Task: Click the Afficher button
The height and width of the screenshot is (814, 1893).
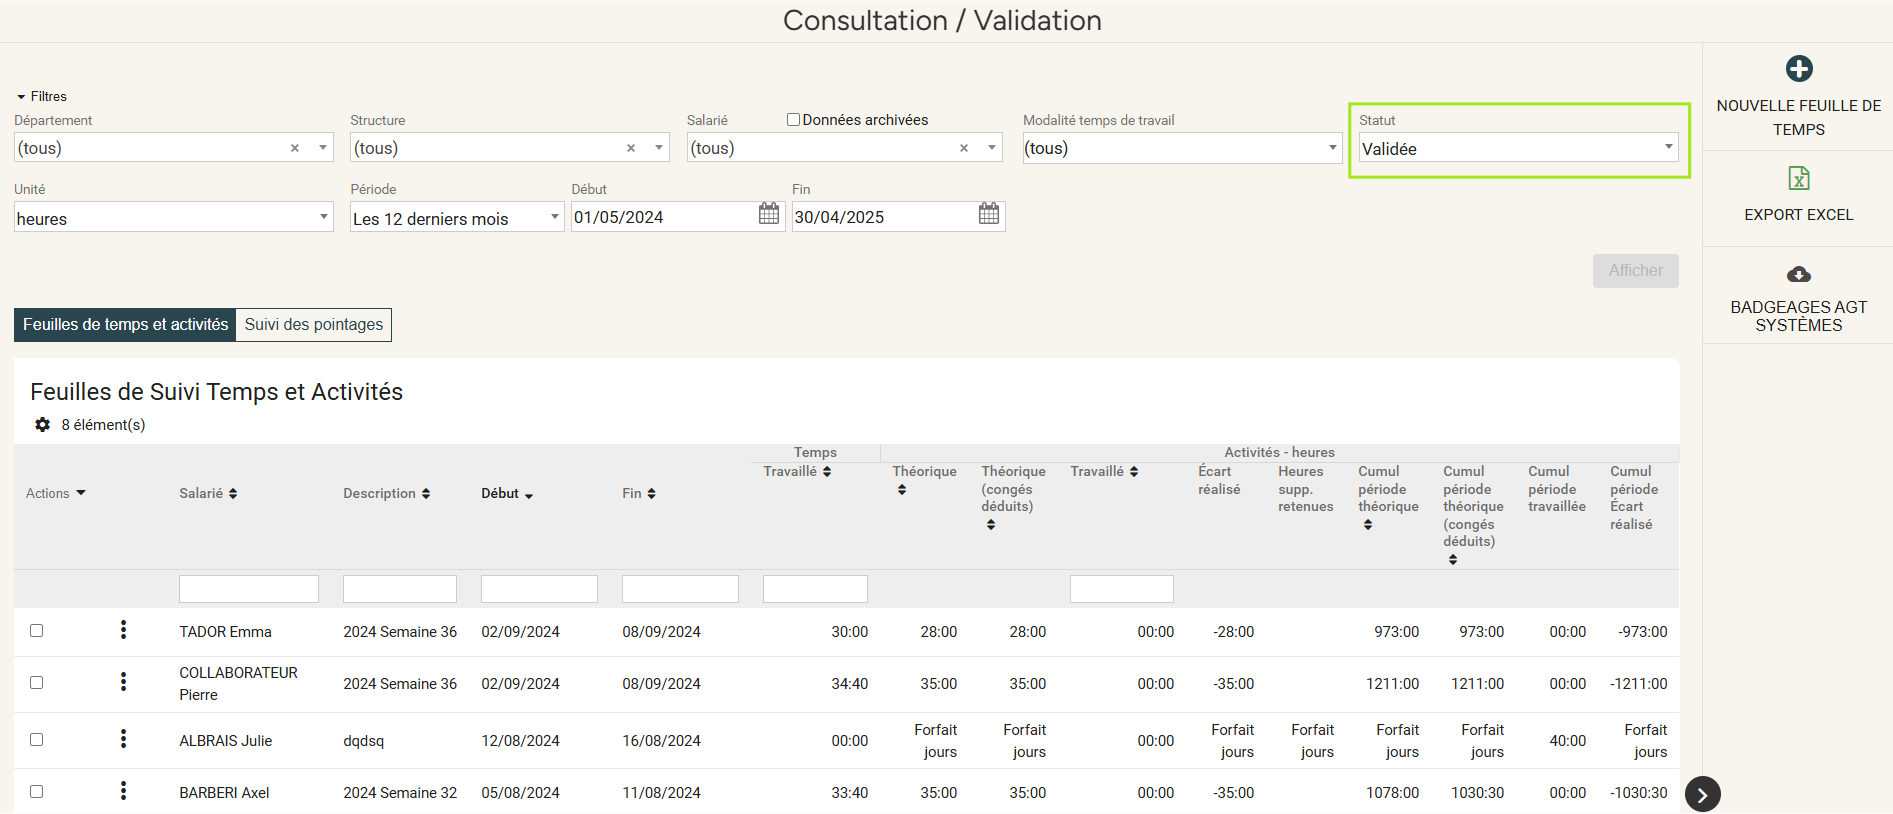Action: click(x=1634, y=271)
